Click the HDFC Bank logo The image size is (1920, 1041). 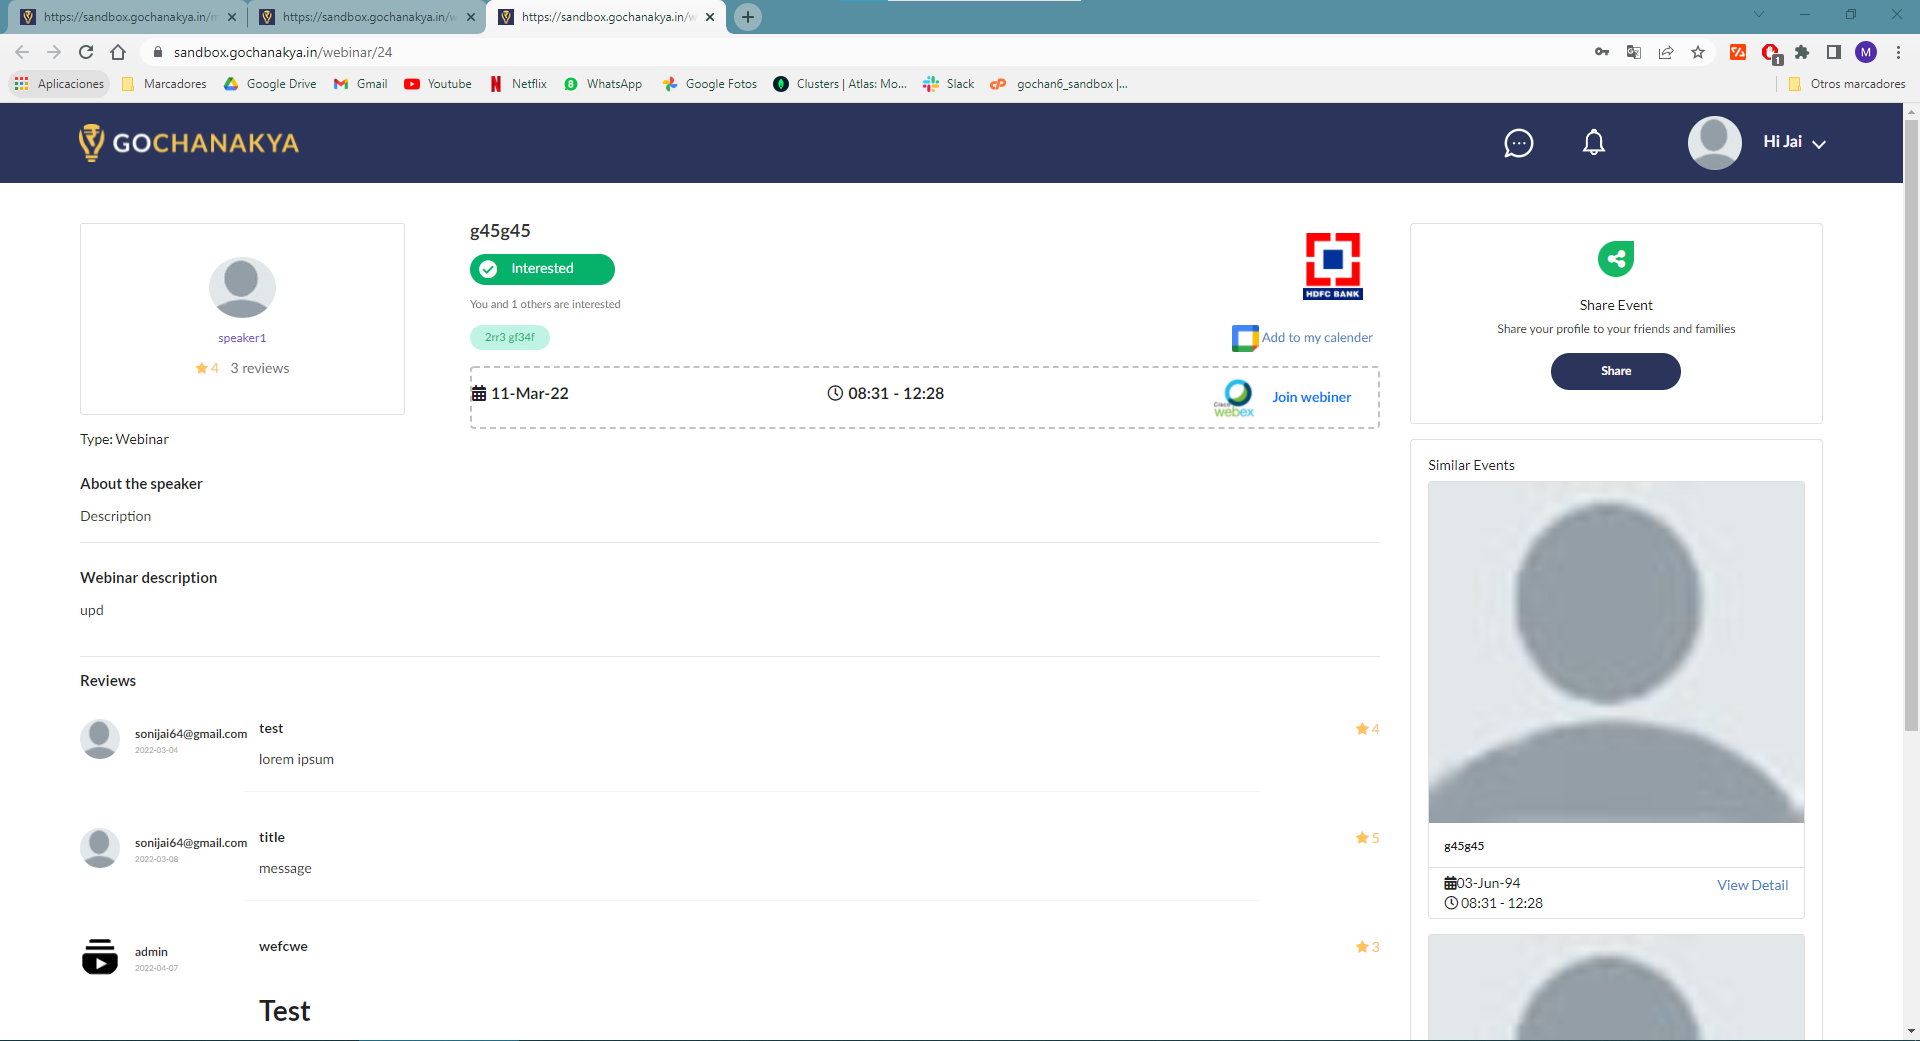[1333, 266]
